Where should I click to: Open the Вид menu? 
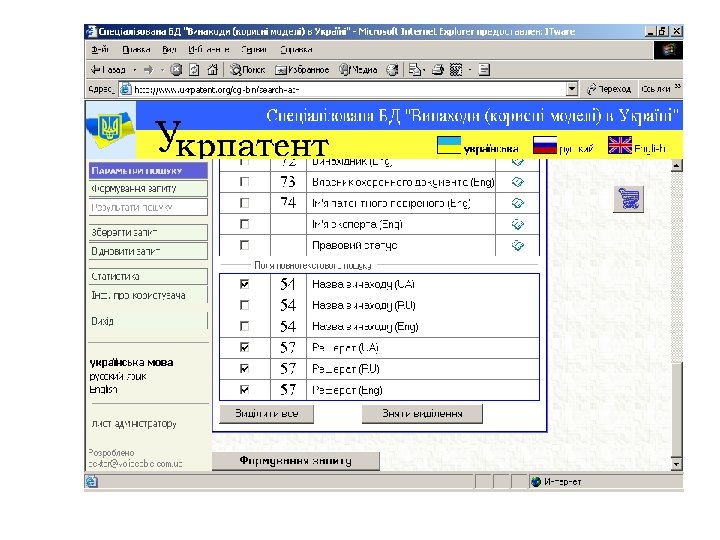[x=169, y=50]
